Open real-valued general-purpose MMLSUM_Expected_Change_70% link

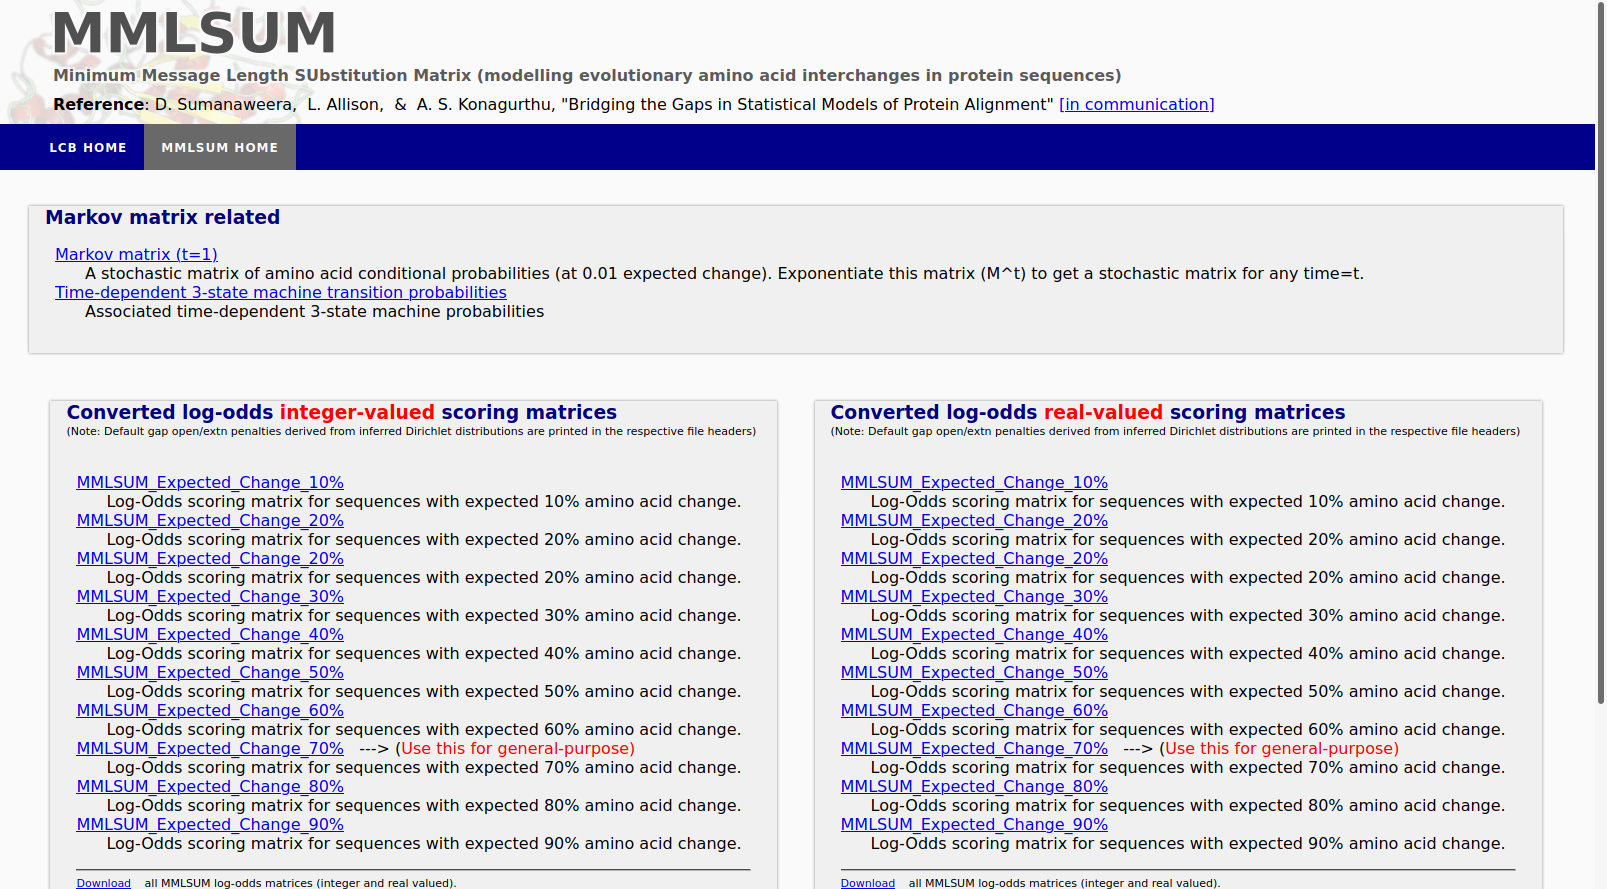[x=974, y=749]
